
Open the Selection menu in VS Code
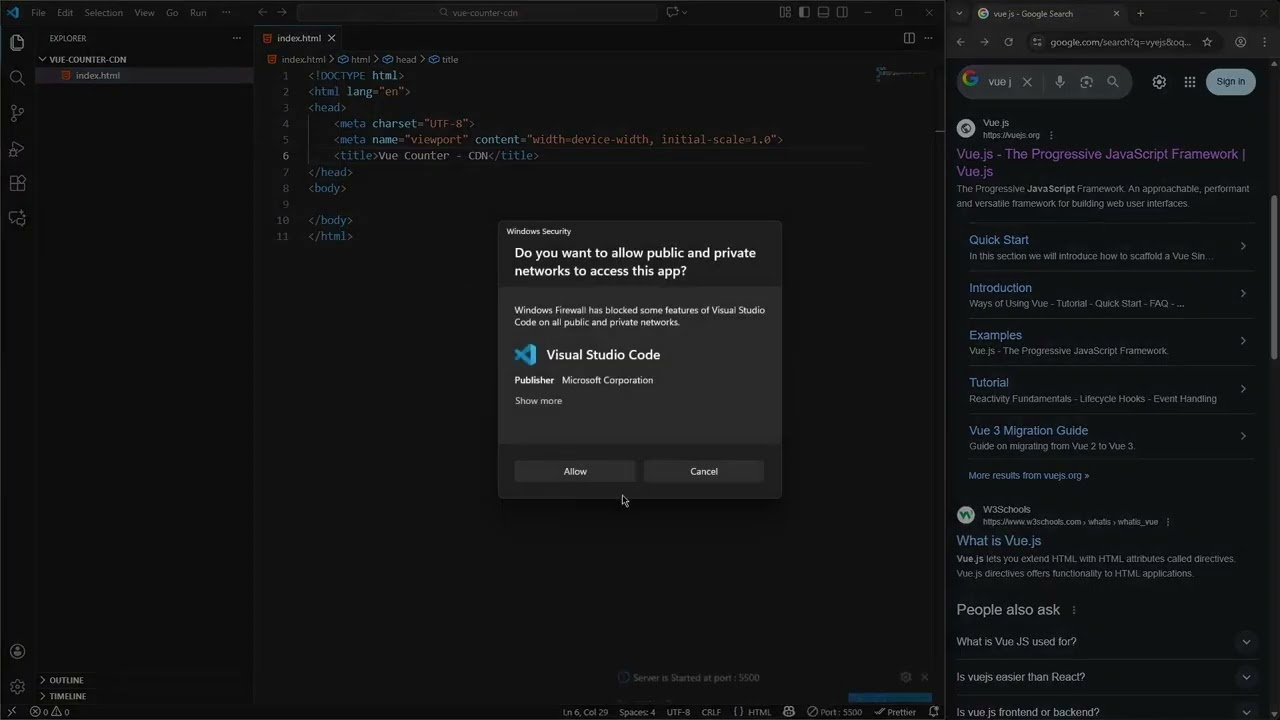point(103,13)
